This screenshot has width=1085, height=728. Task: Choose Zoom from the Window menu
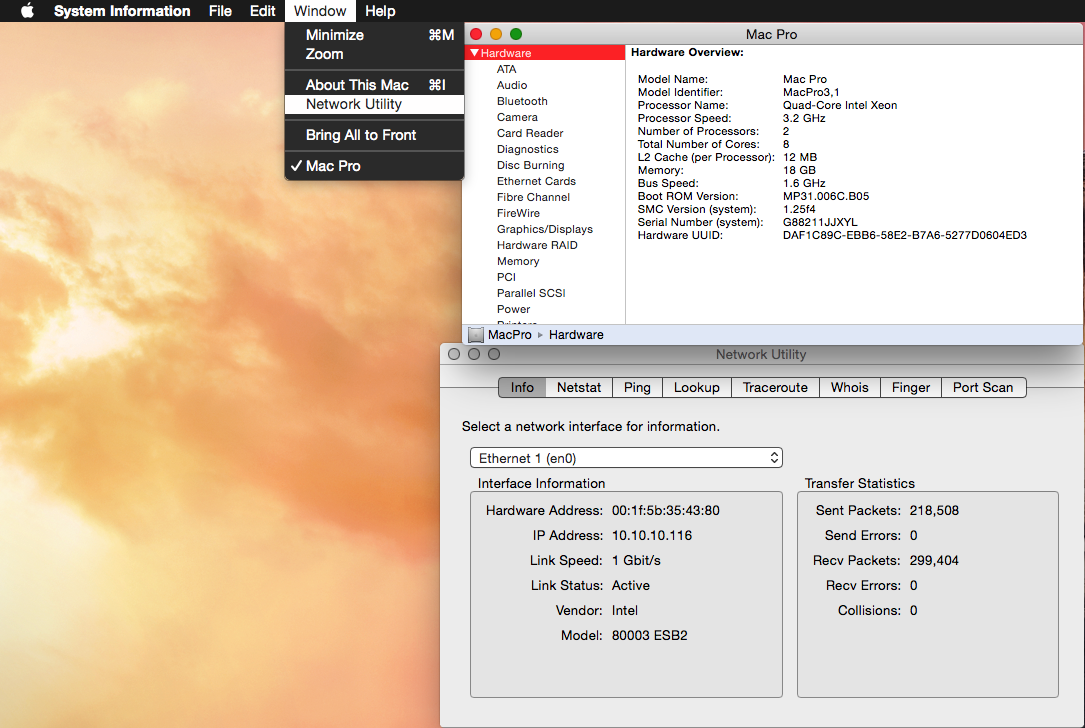point(374,54)
